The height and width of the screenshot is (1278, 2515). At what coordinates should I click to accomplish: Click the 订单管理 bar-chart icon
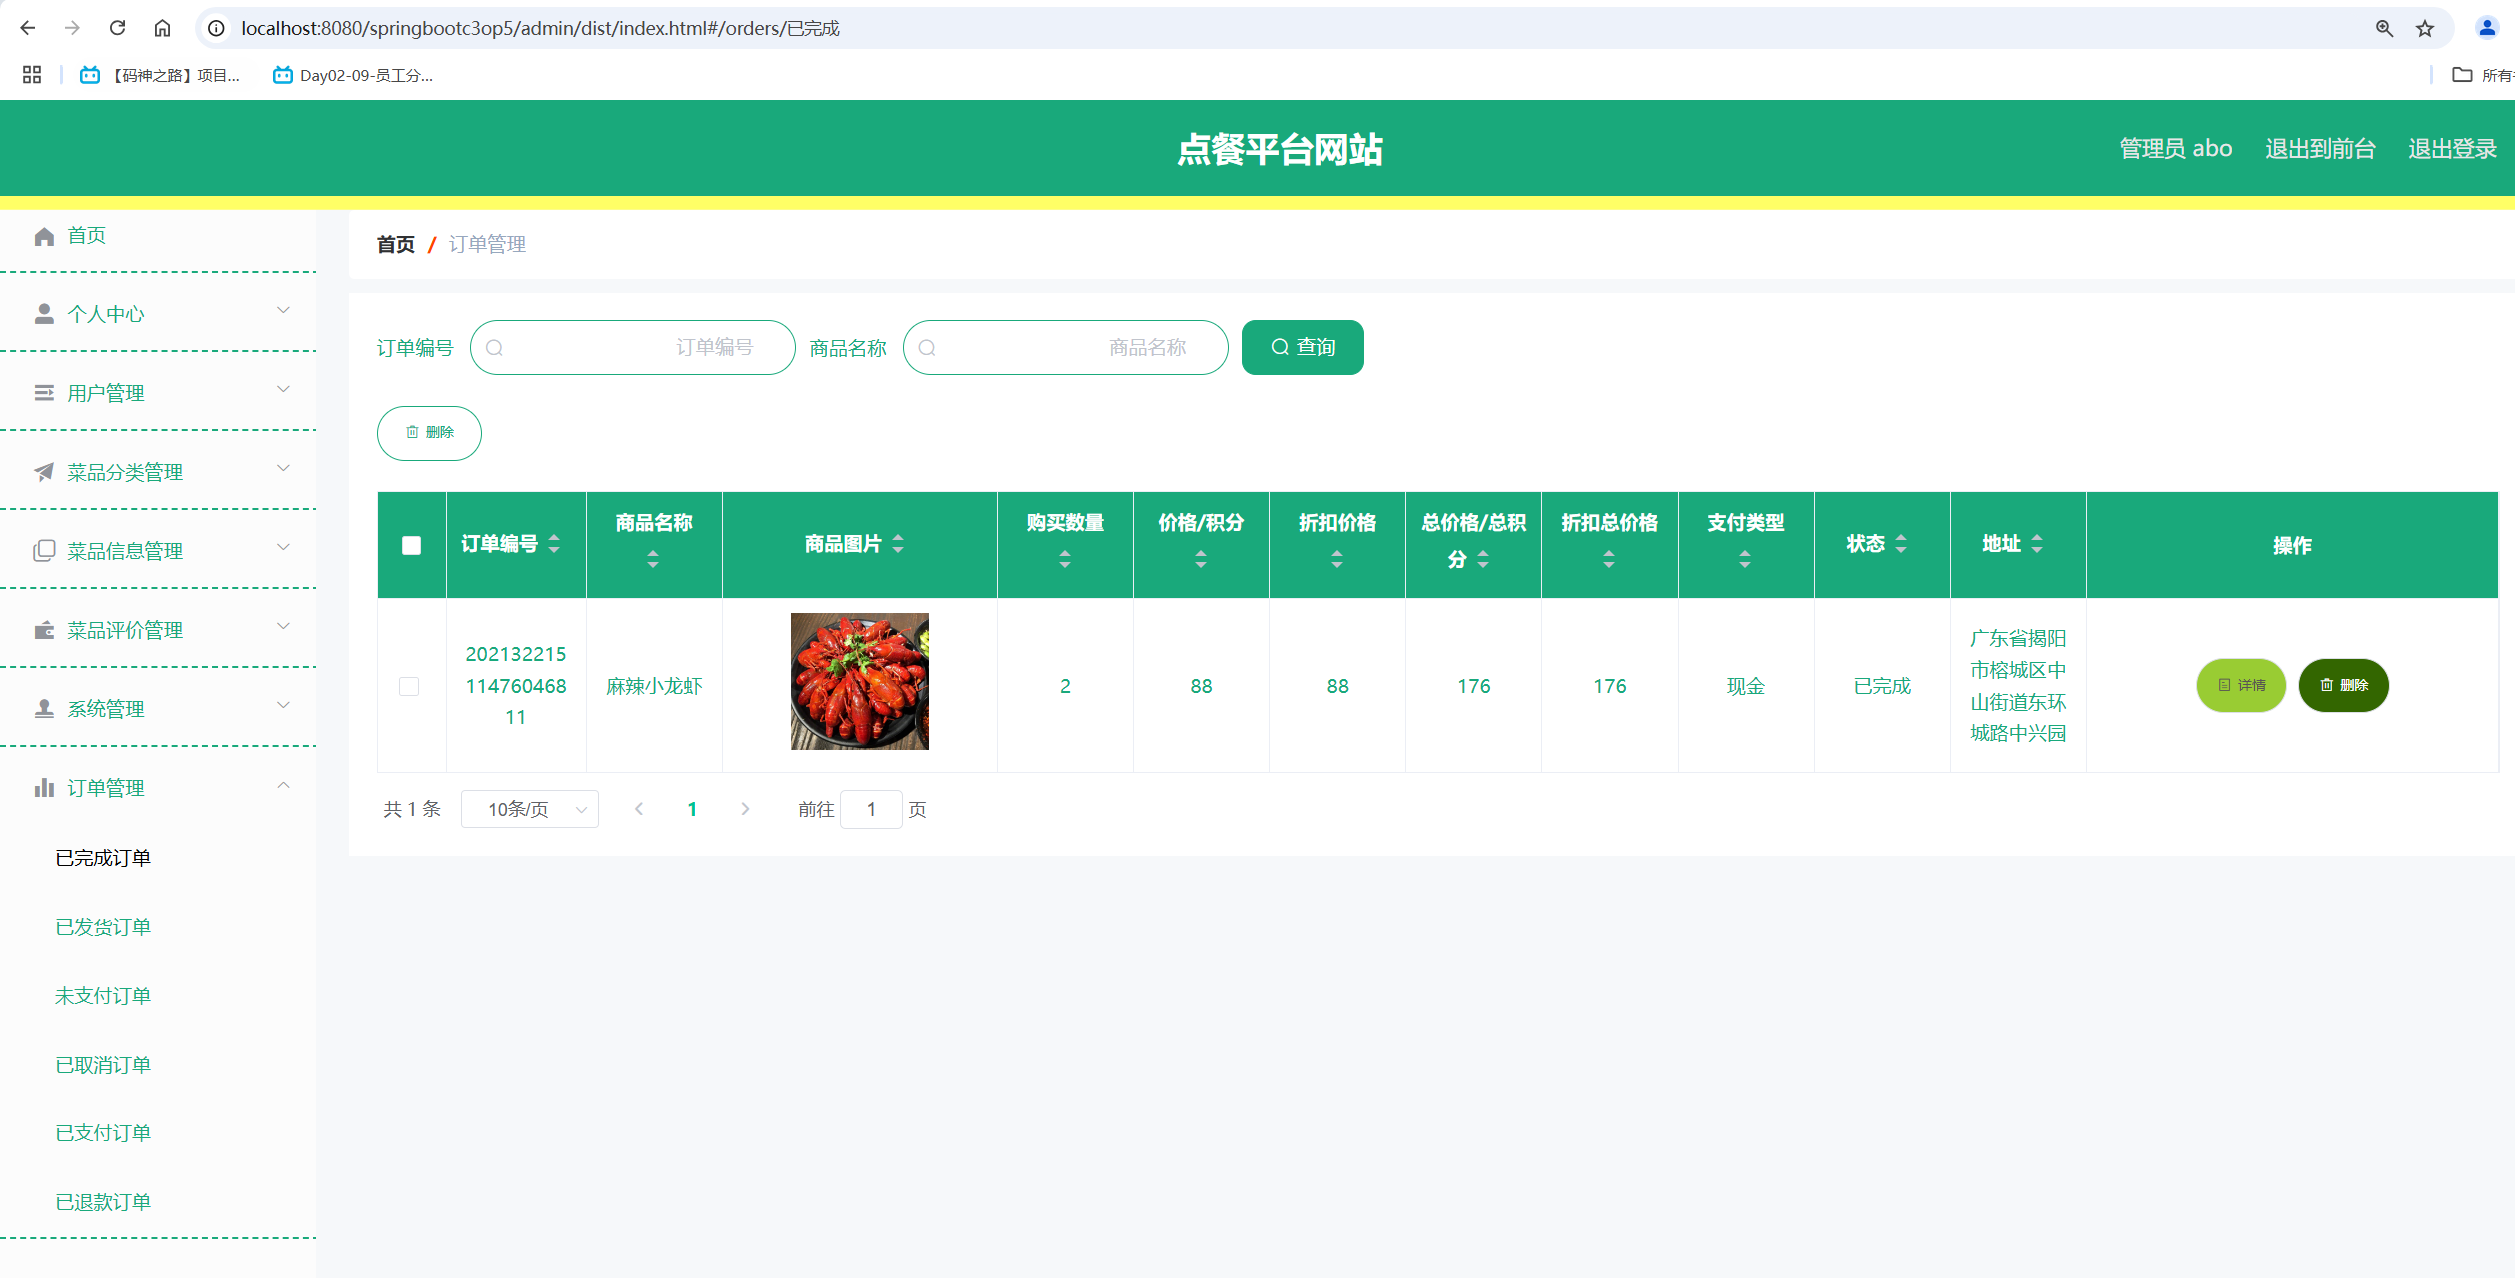pyautogui.click(x=44, y=787)
